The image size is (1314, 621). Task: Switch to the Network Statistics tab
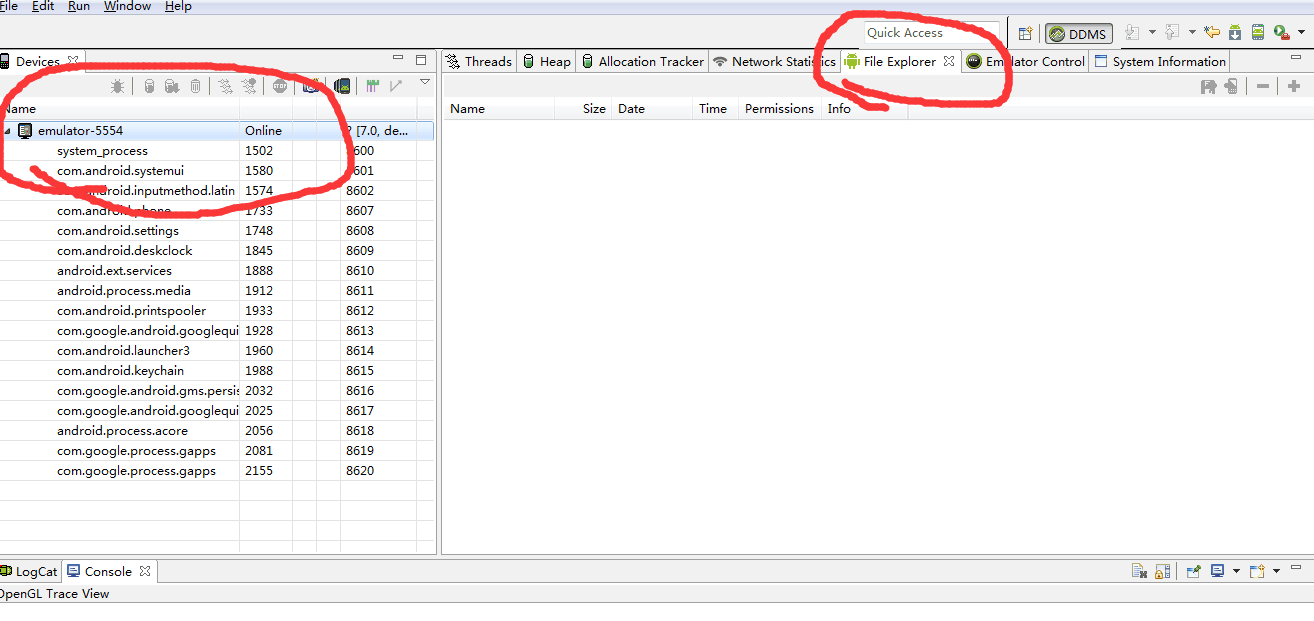pyautogui.click(x=774, y=61)
